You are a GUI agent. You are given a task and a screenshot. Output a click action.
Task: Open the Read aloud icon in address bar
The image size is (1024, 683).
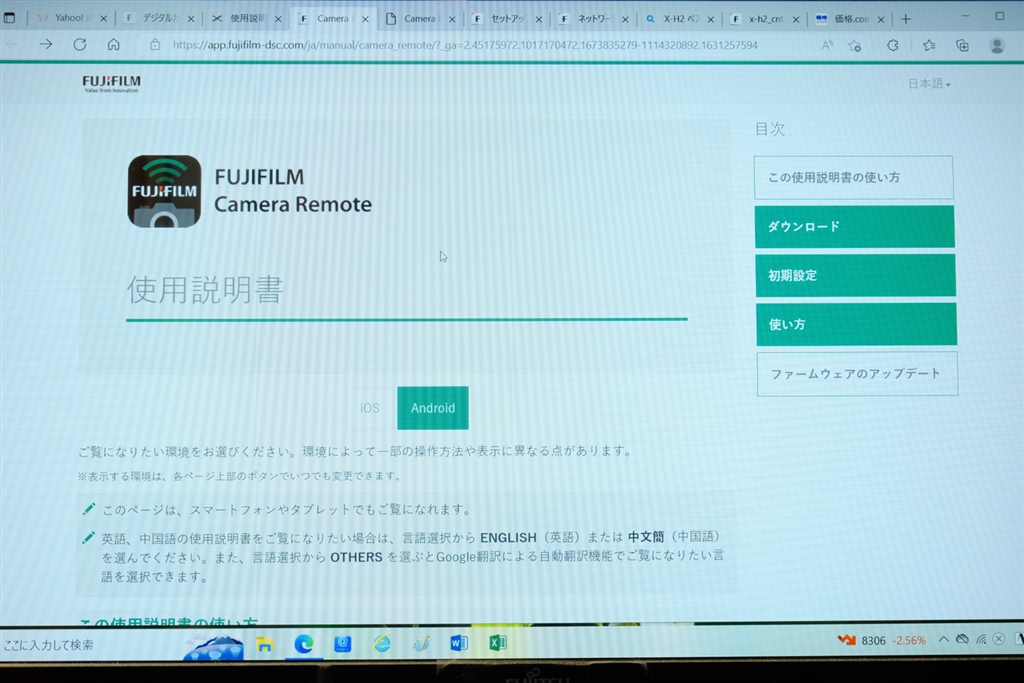click(x=827, y=45)
